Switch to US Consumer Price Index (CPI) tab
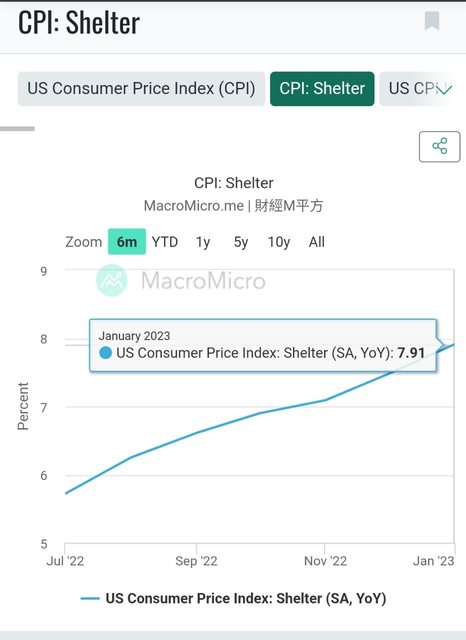466x640 pixels. [141, 89]
